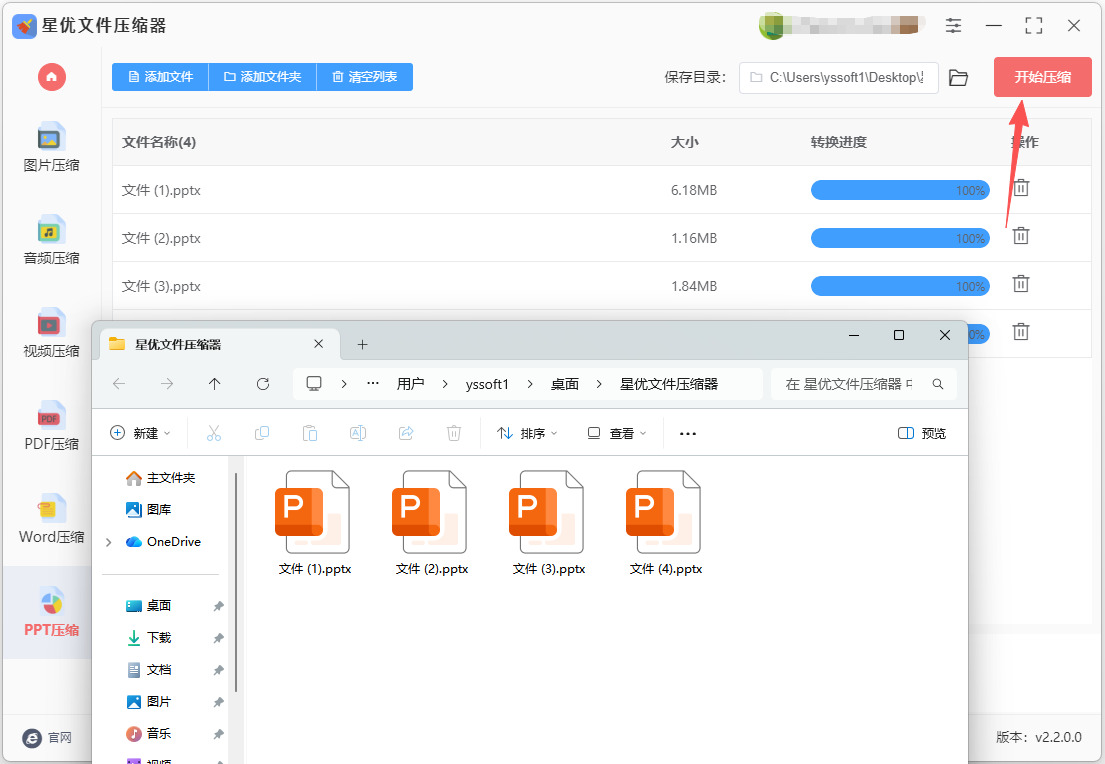Go up one folder in Explorer

tap(215, 384)
